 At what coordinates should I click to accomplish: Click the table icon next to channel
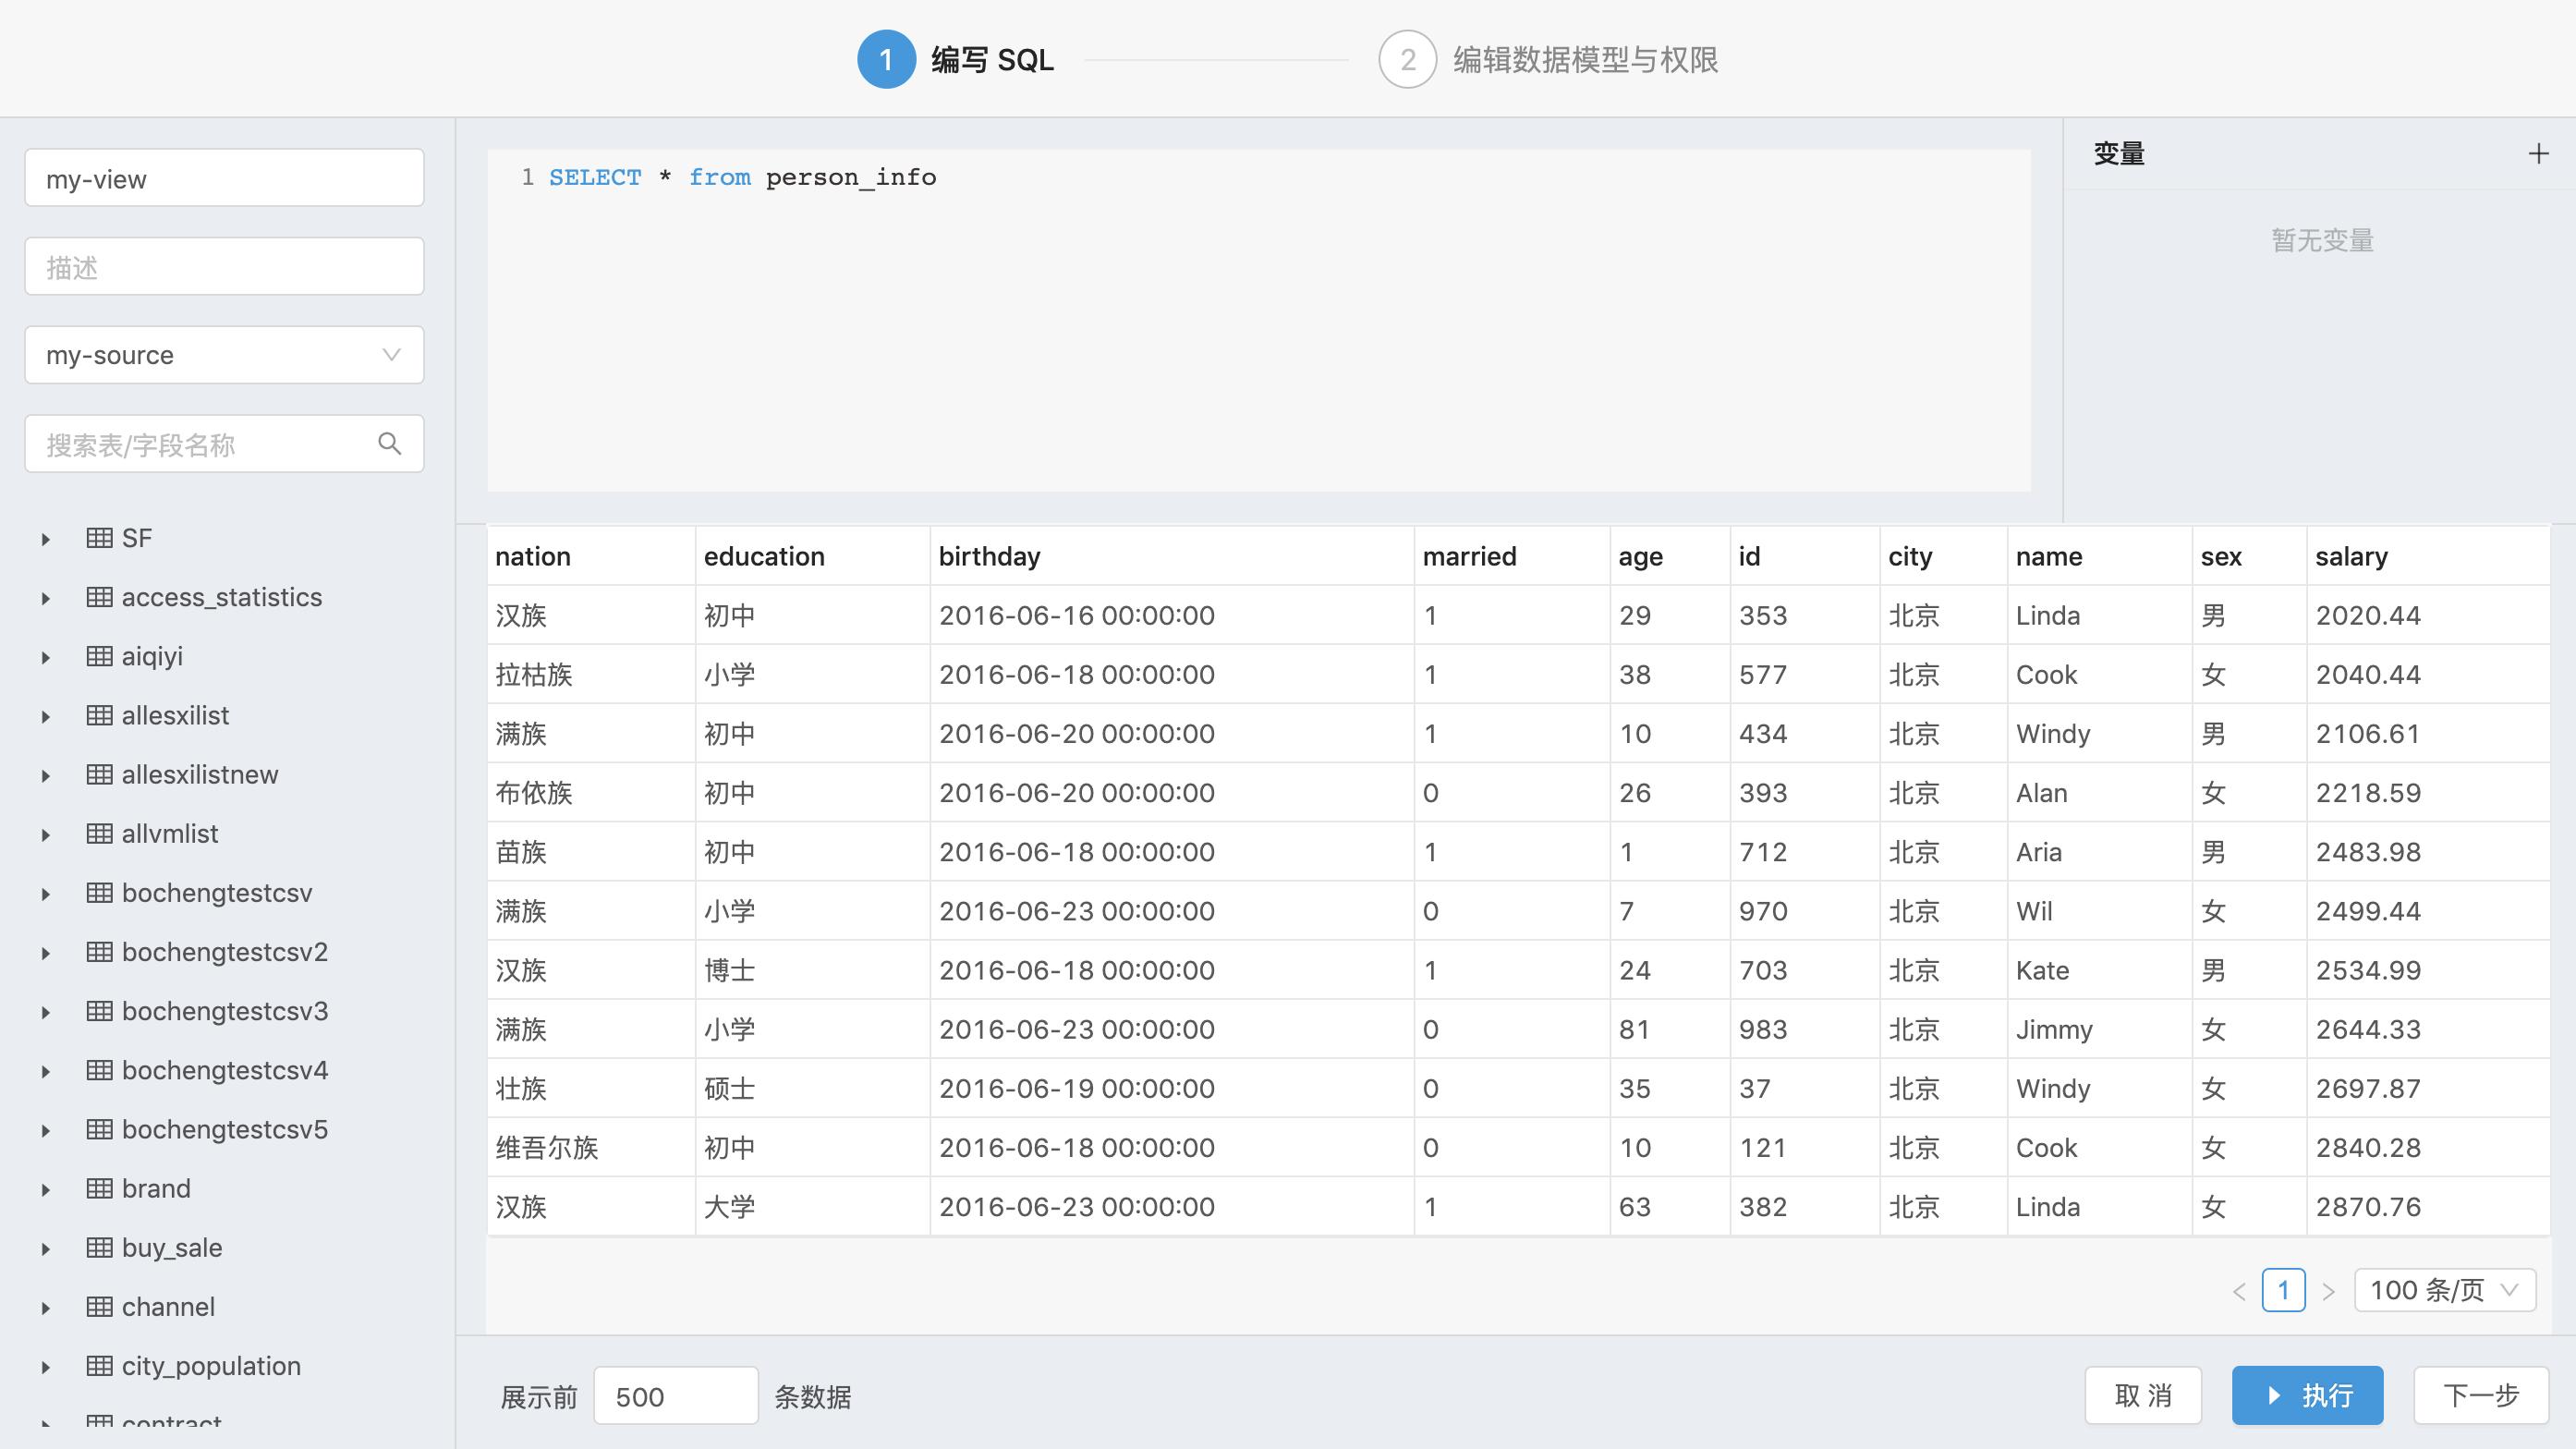[99, 1306]
